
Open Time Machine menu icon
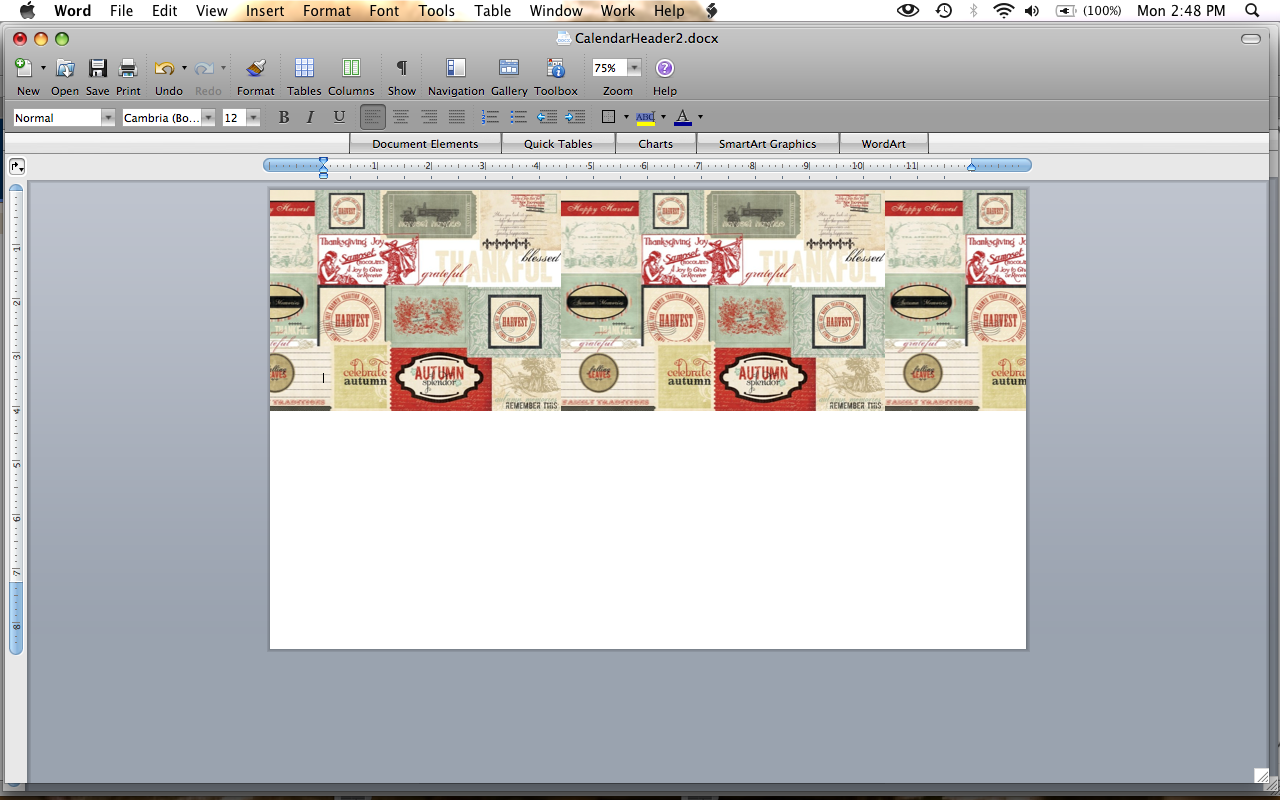pyautogui.click(x=944, y=11)
